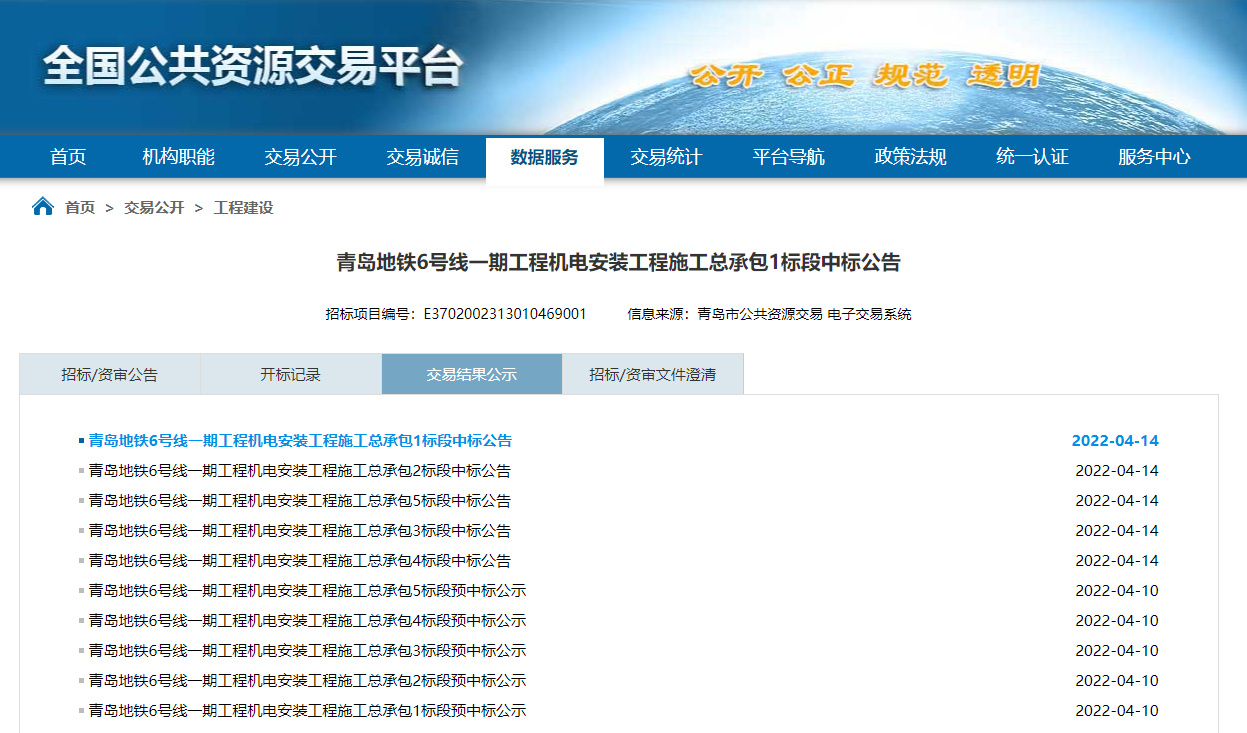Open 平台导航 from the nav bar

[x=788, y=157]
